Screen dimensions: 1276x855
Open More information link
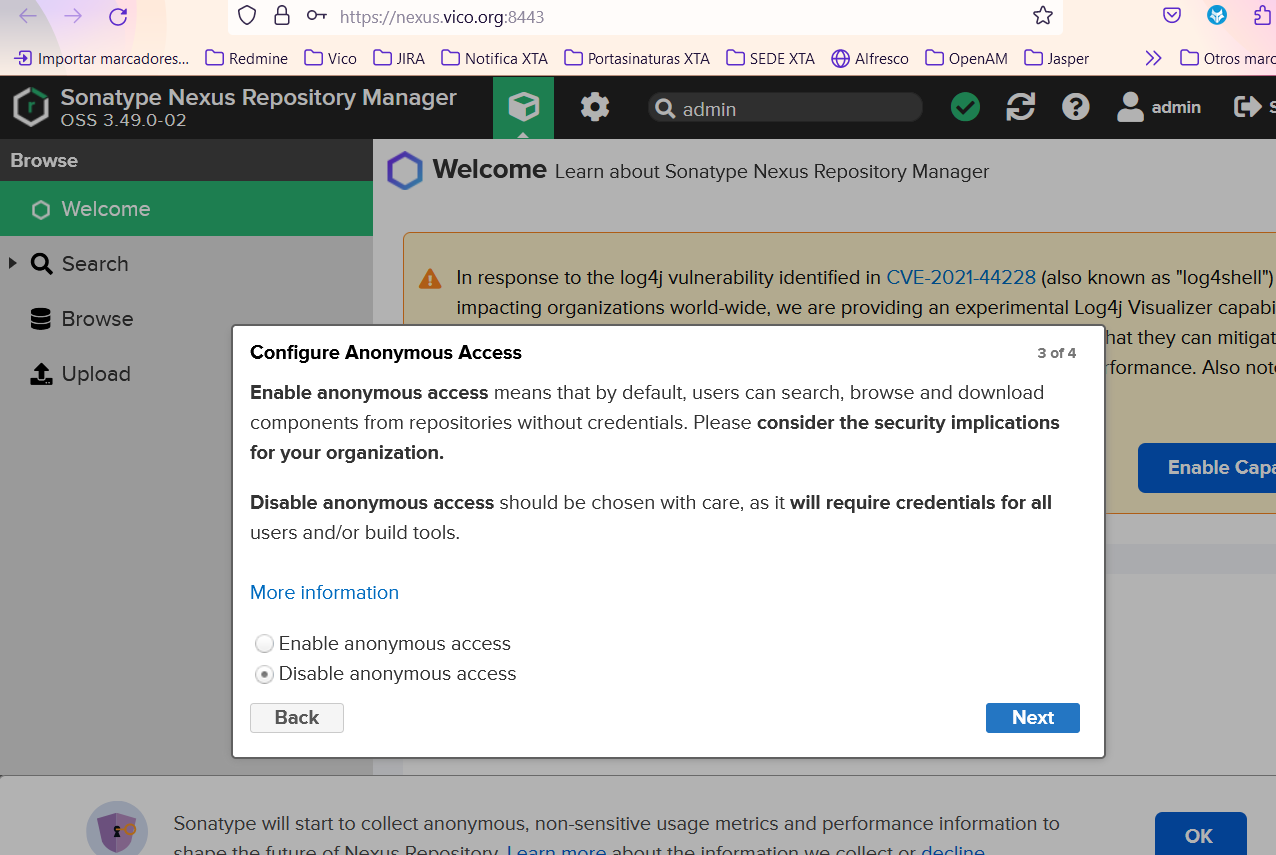click(x=324, y=593)
